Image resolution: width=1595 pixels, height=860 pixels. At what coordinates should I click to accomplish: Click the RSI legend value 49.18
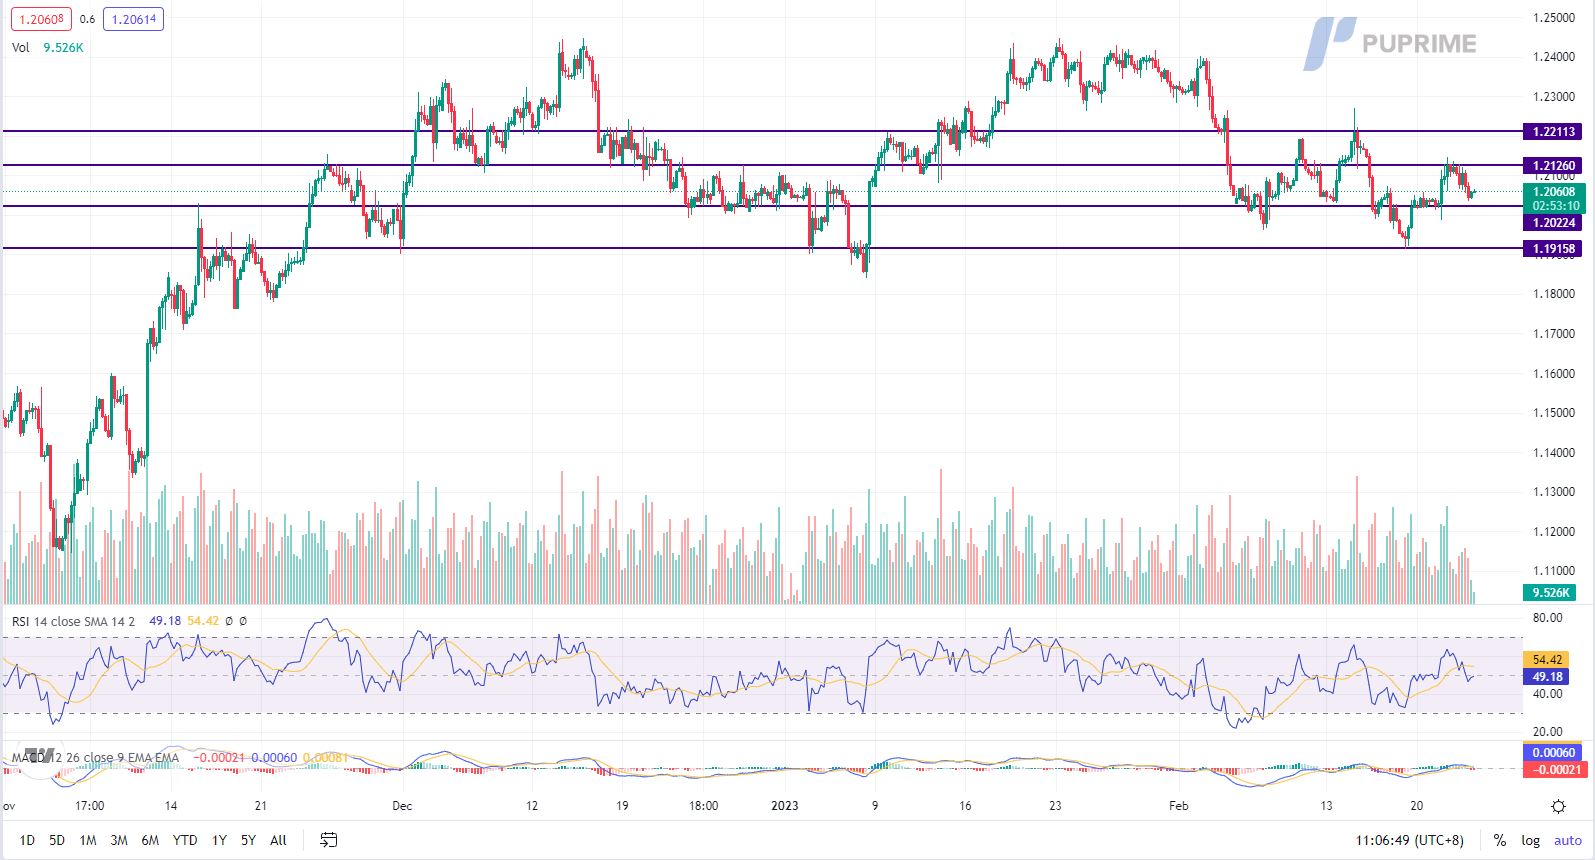(x=165, y=621)
